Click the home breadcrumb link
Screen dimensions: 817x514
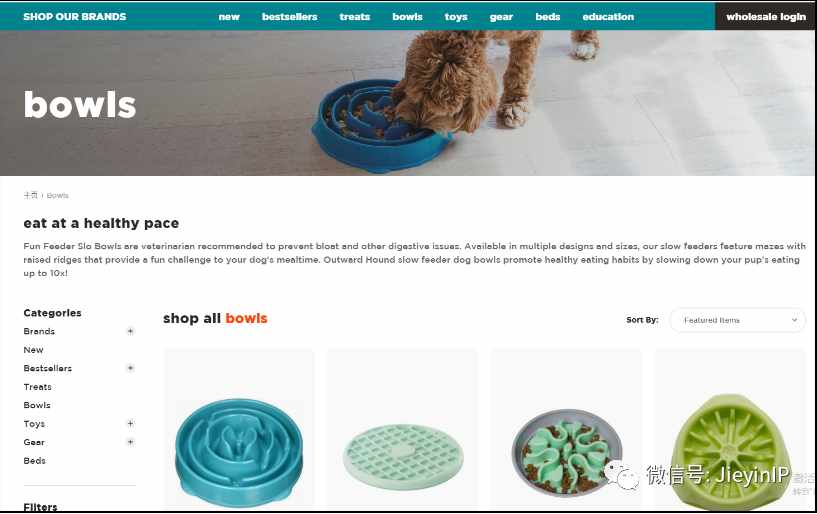(30, 195)
